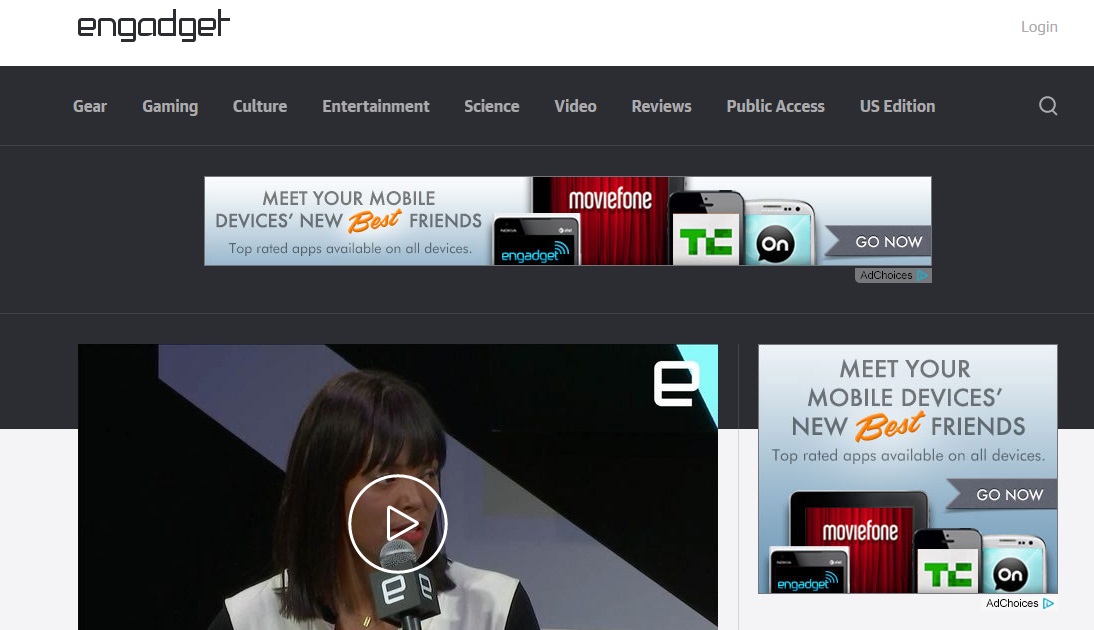
Task: Go to the Video section
Action: [x=576, y=106]
